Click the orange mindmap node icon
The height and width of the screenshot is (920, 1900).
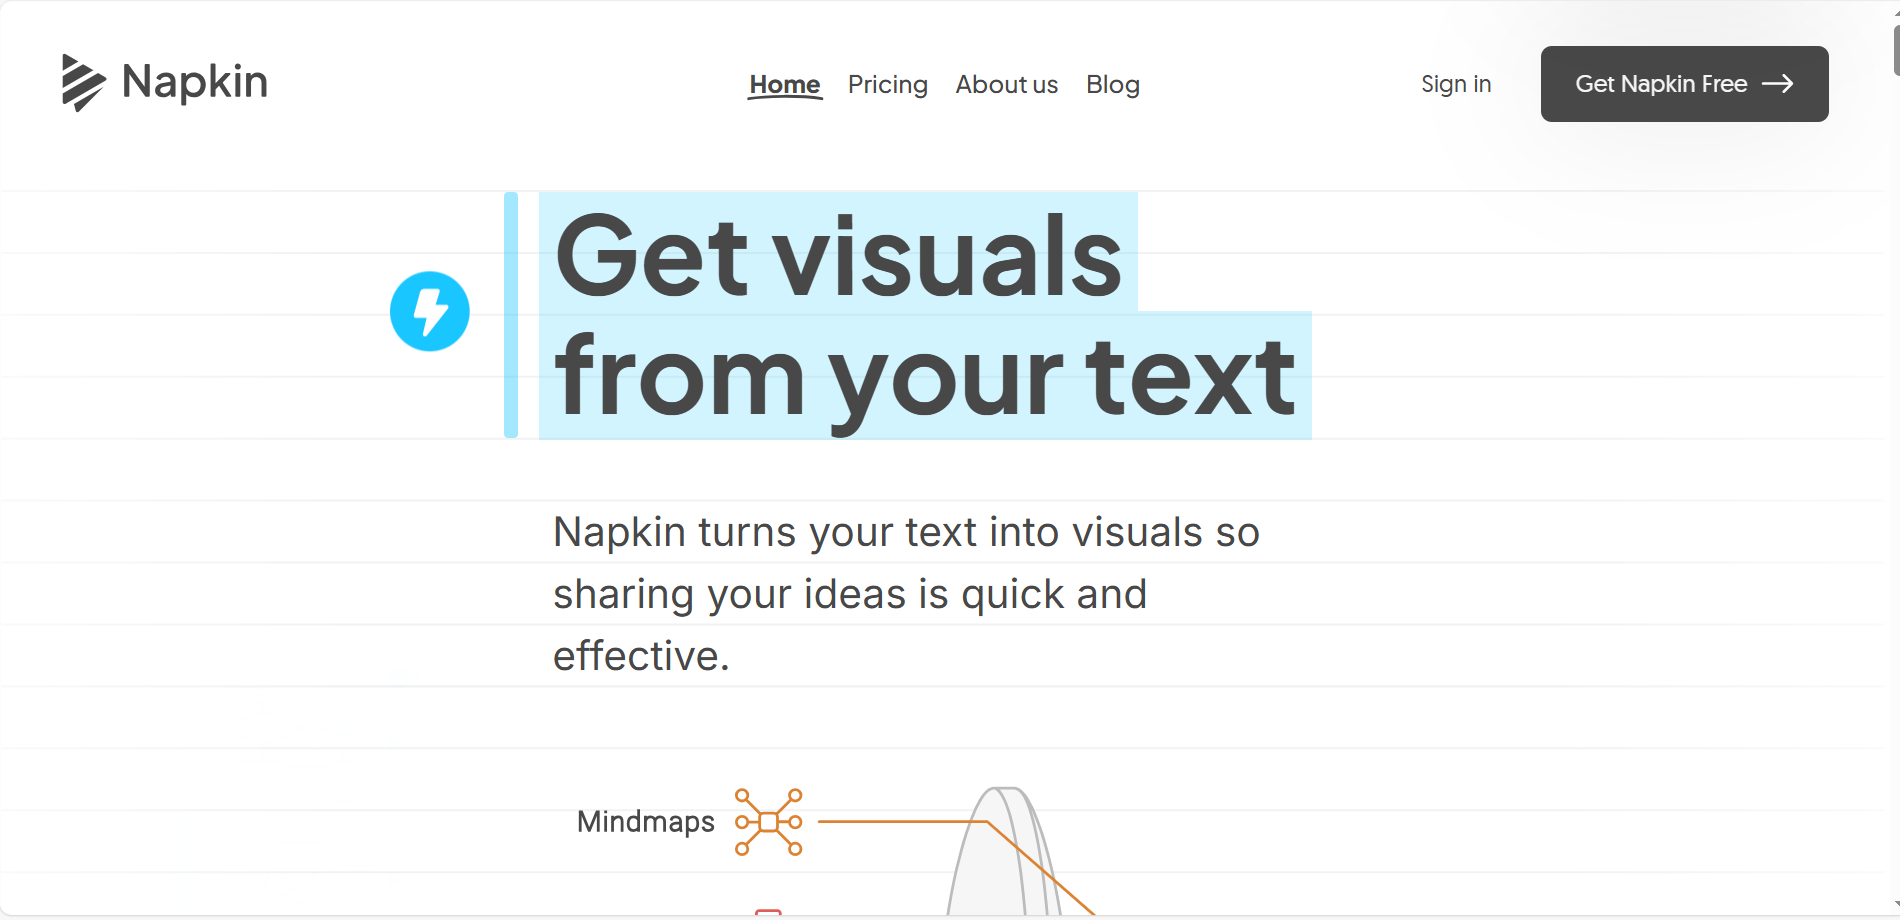[x=768, y=822]
